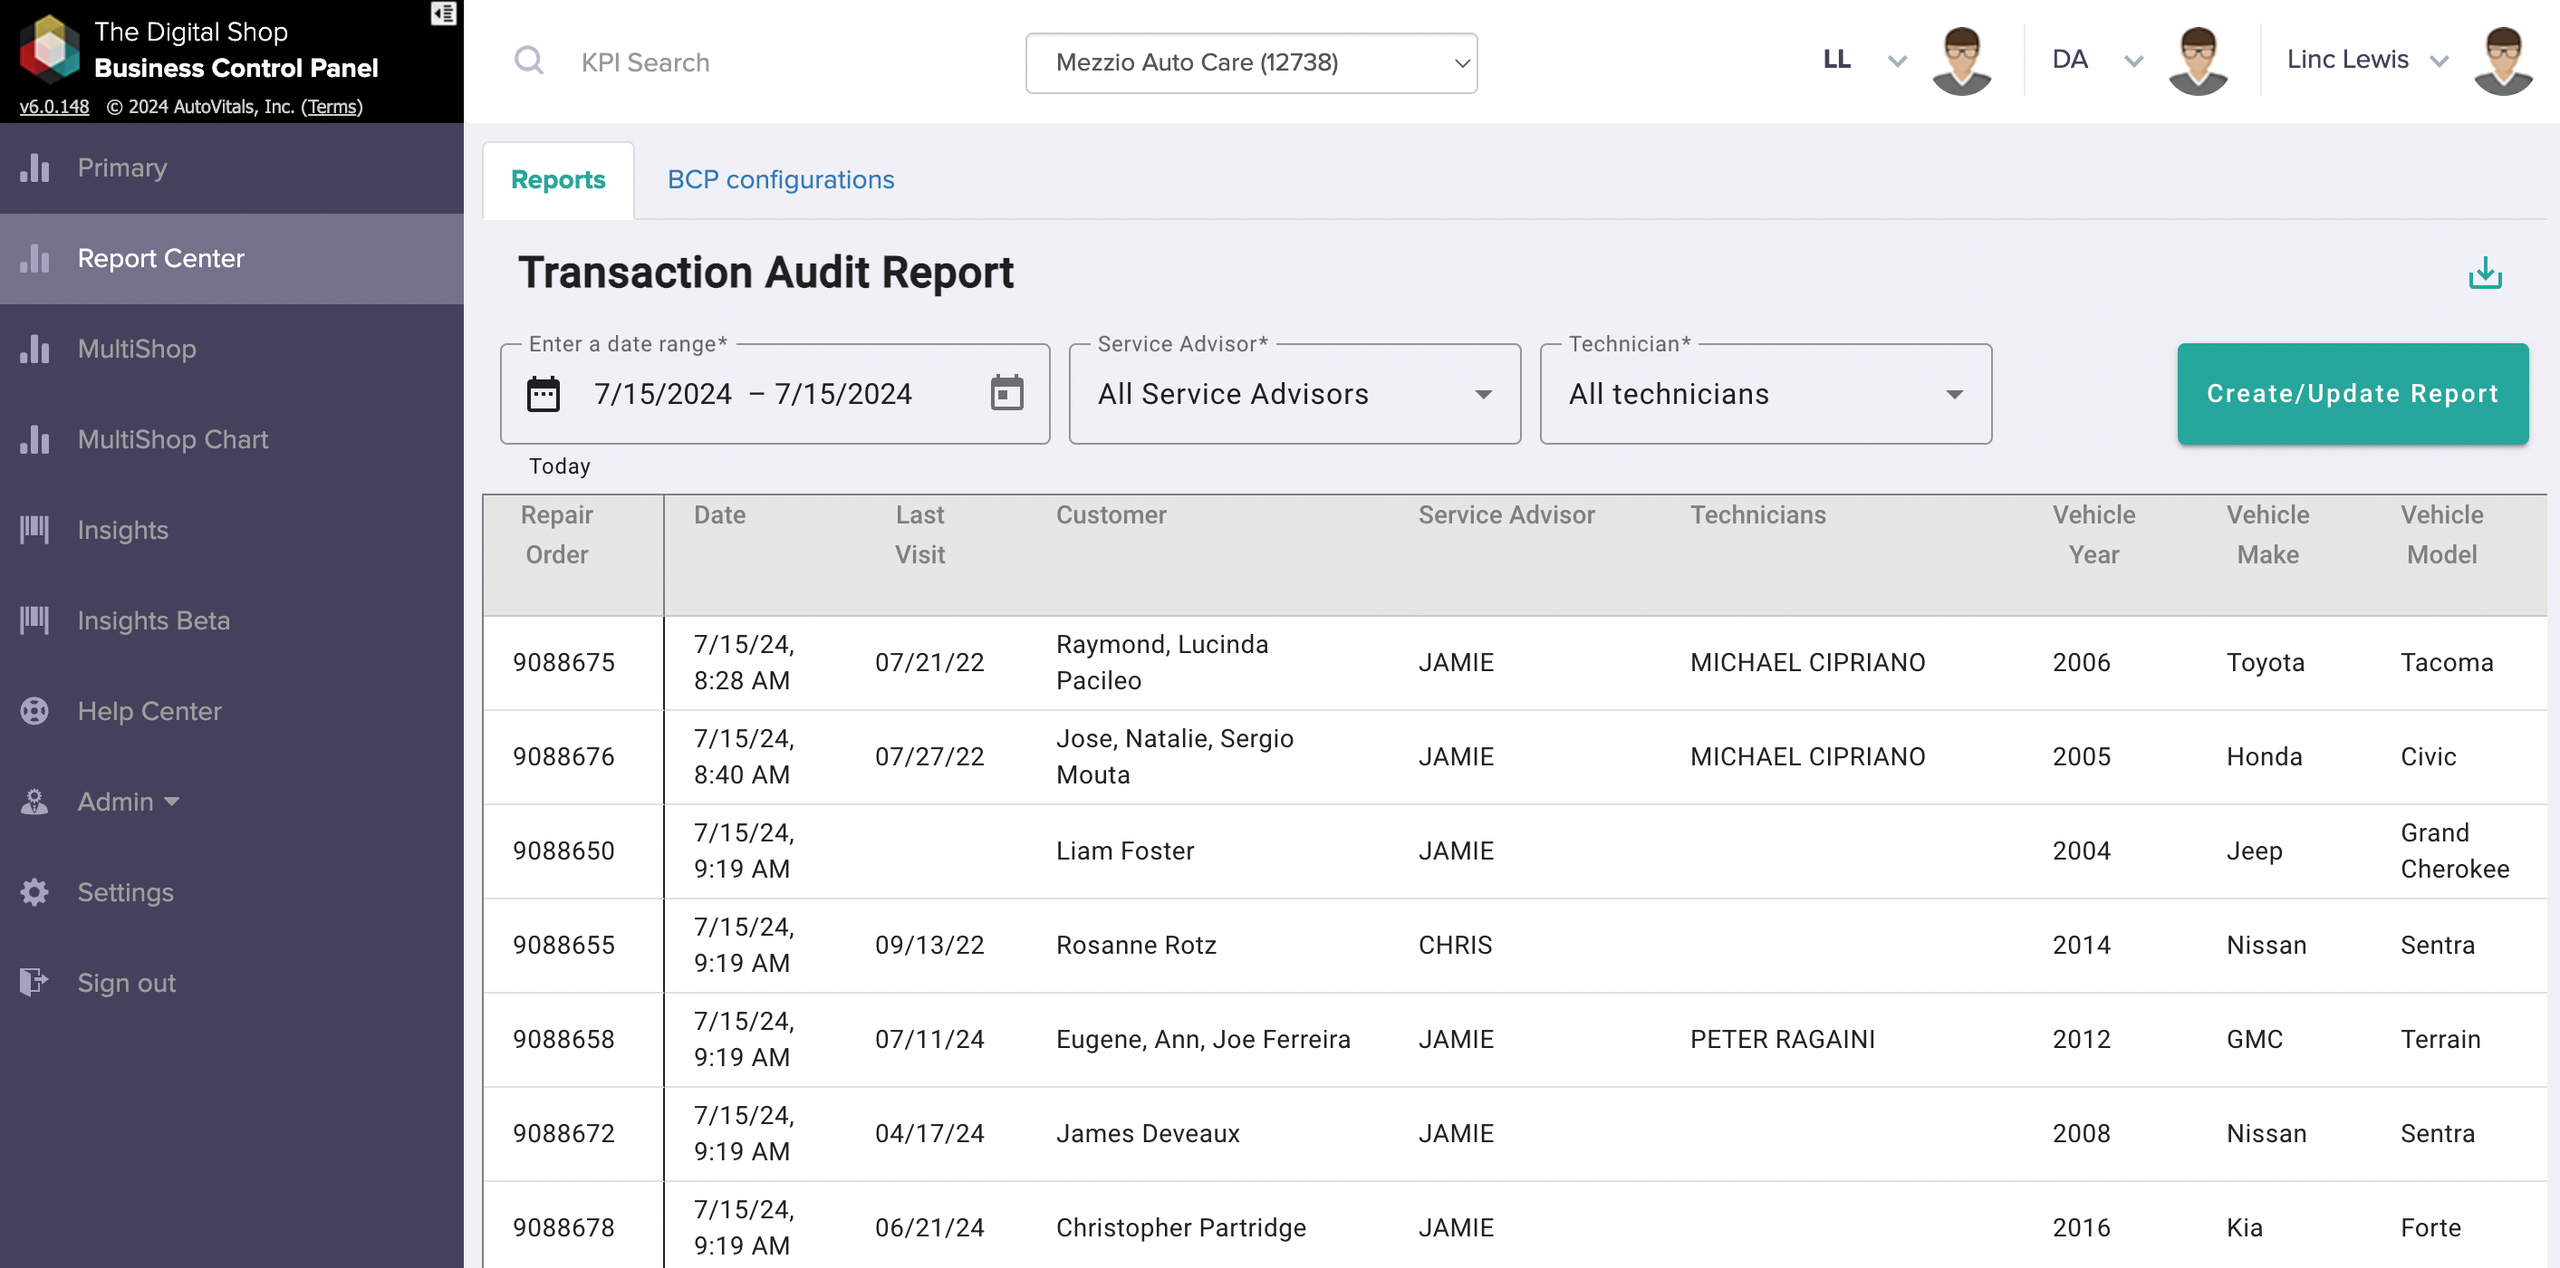Open the Terms link
2560x1268 pixels.
[x=332, y=106]
